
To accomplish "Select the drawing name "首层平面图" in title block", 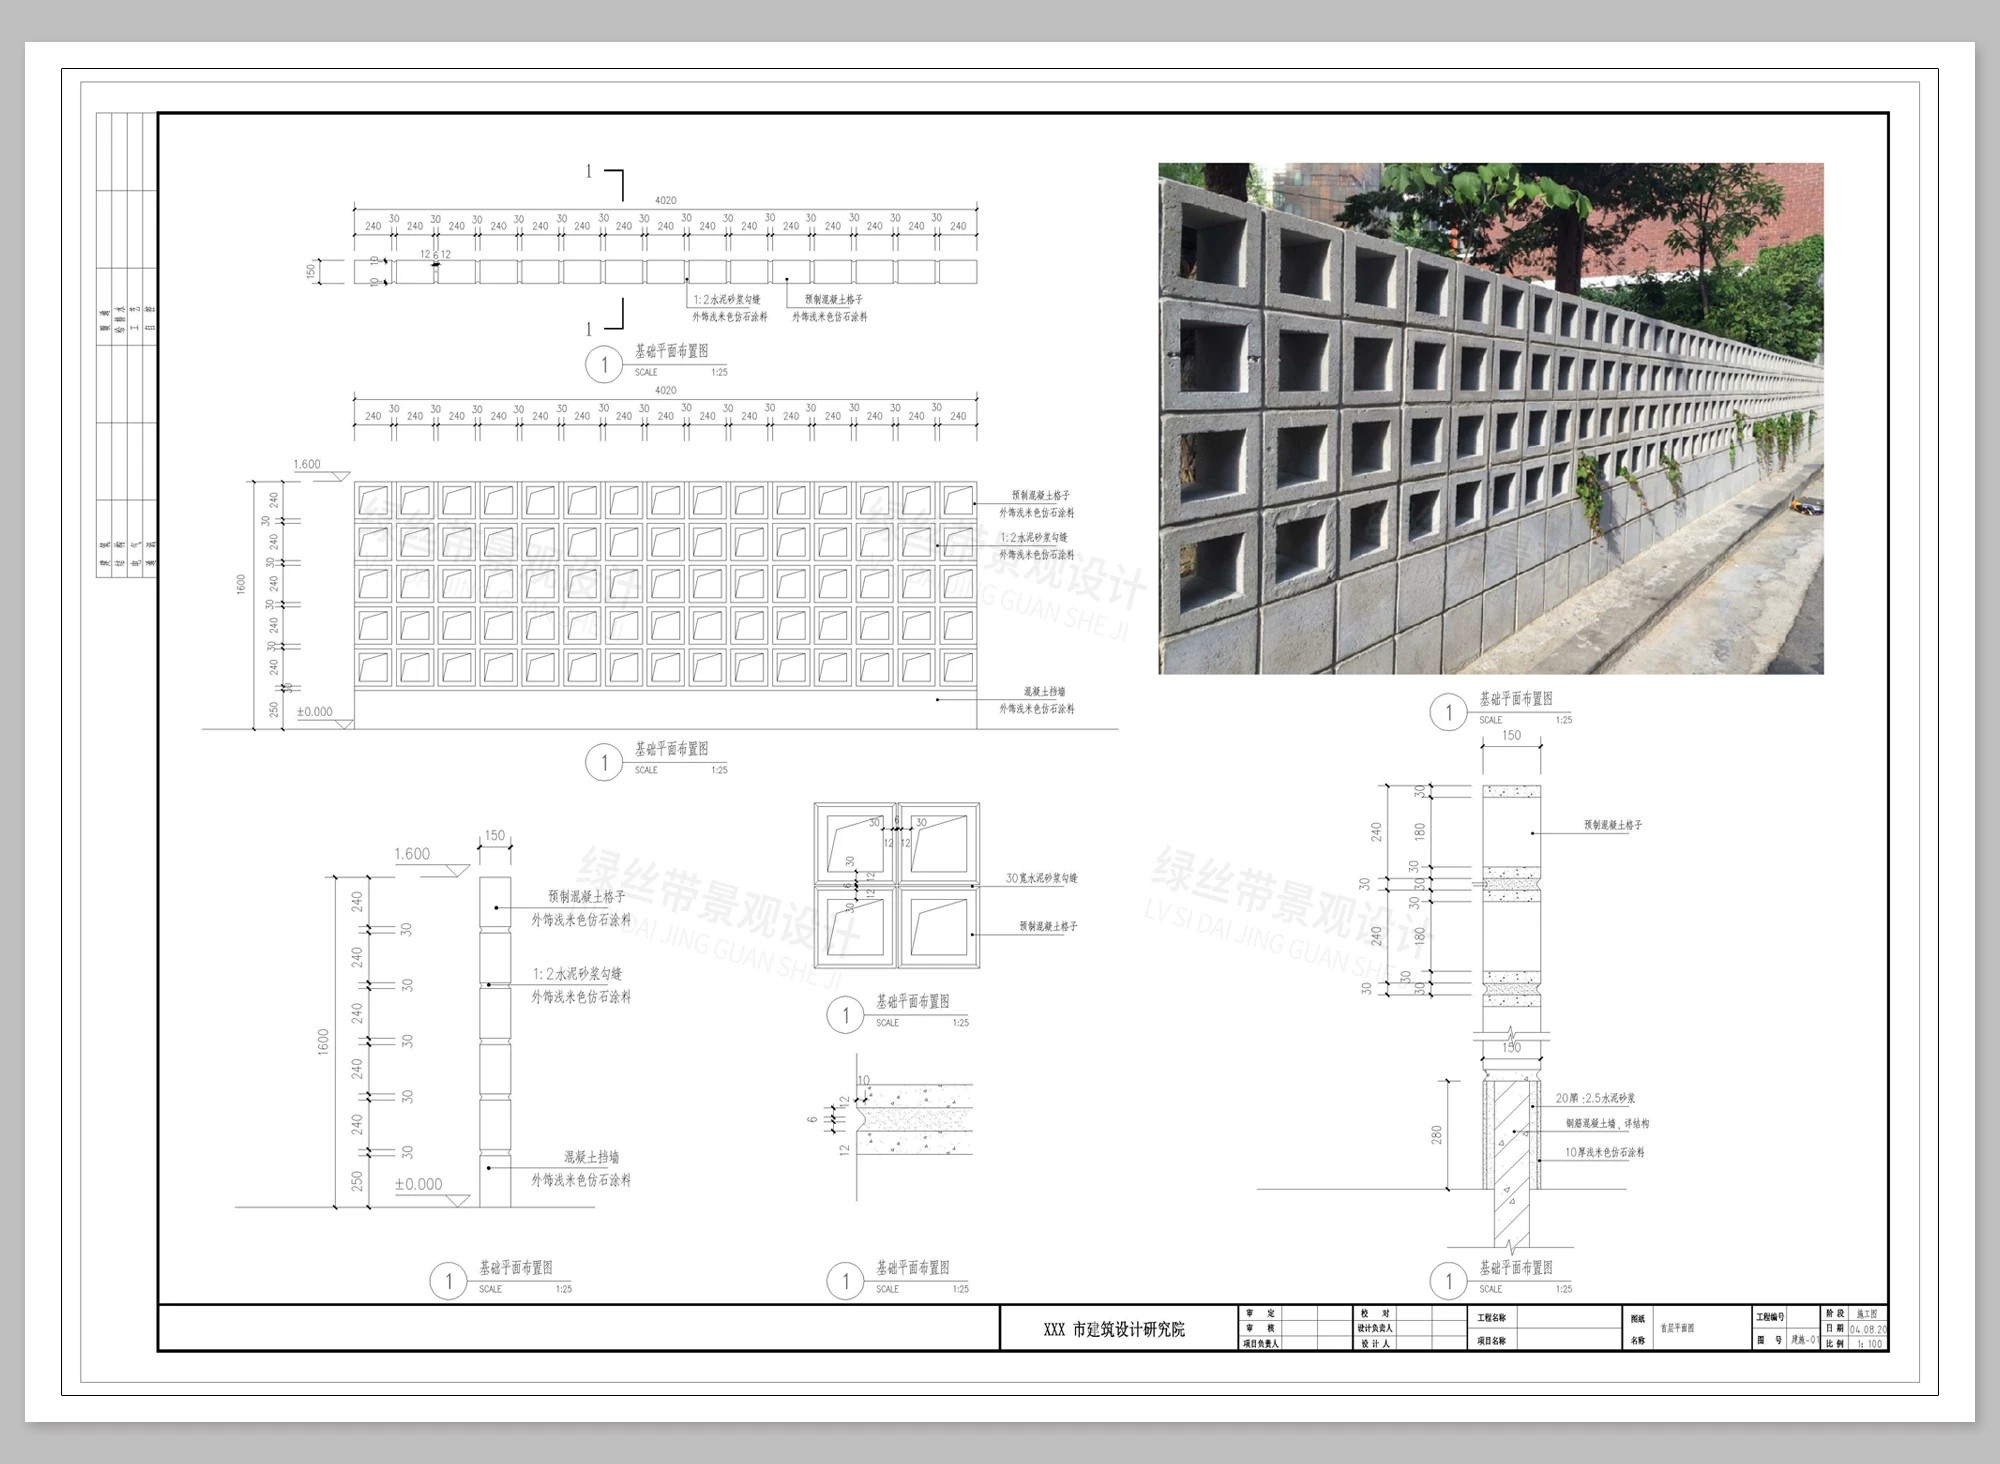I will click(1677, 1329).
